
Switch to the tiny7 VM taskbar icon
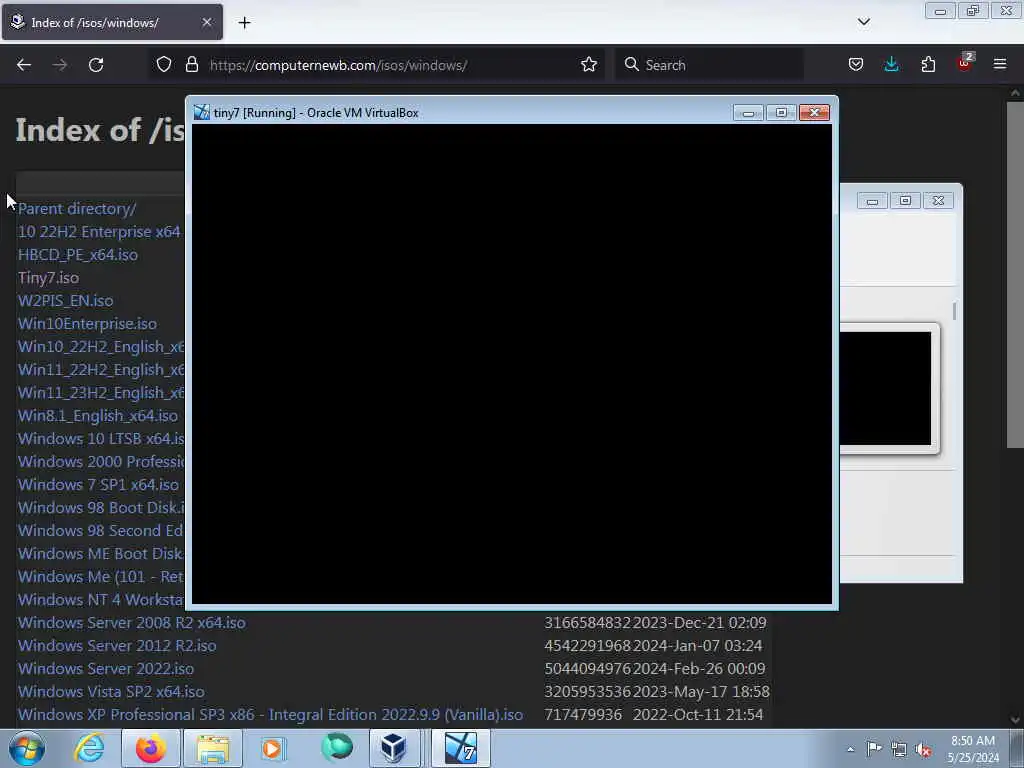tap(461, 748)
